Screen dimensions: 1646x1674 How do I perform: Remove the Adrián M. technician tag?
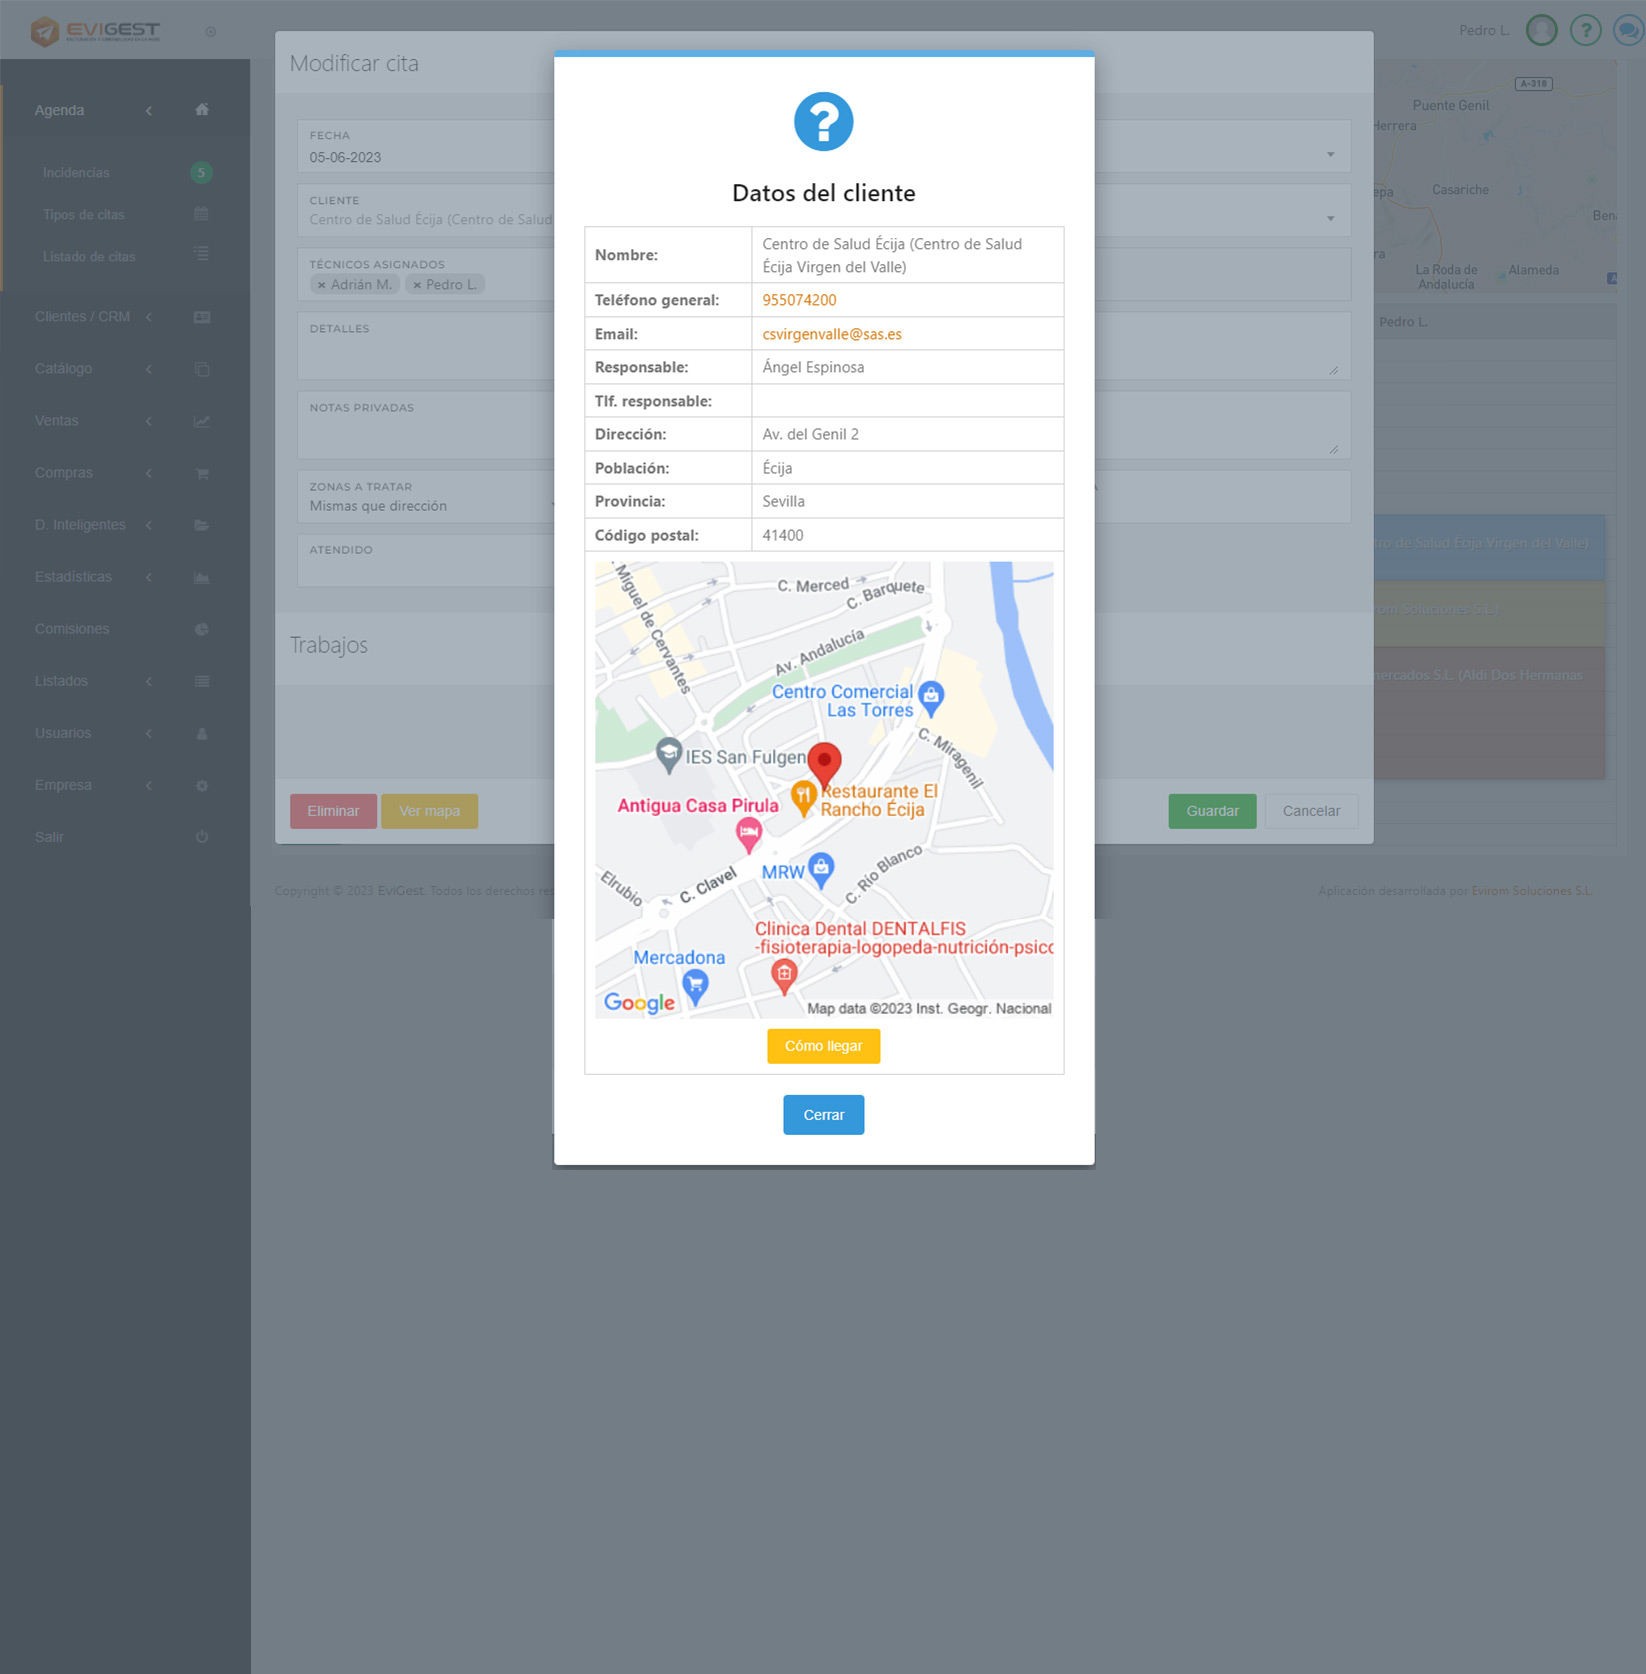pyautogui.click(x=321, y=285)
